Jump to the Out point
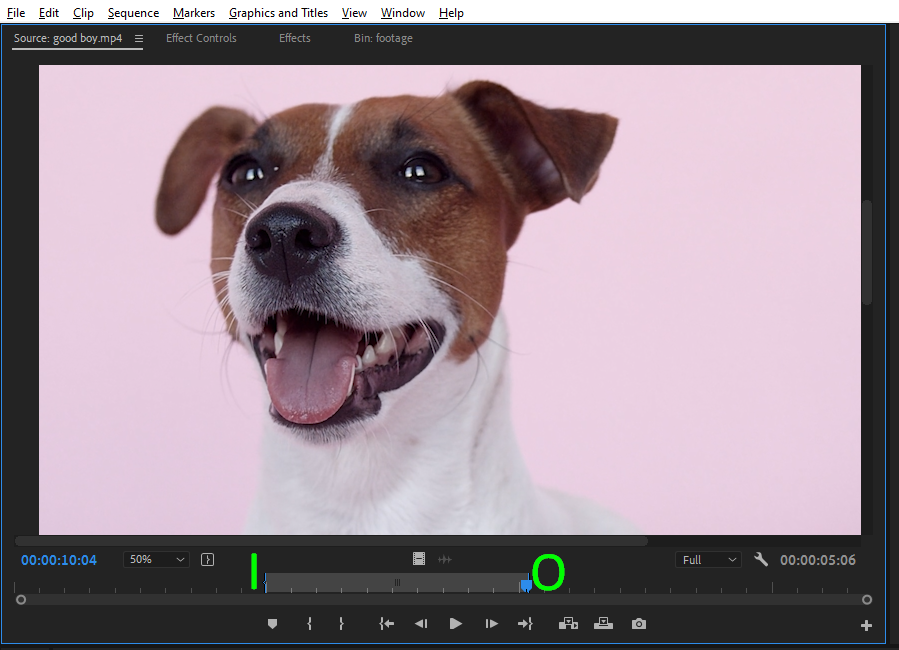The image size is (899, 650). [525, 624]
